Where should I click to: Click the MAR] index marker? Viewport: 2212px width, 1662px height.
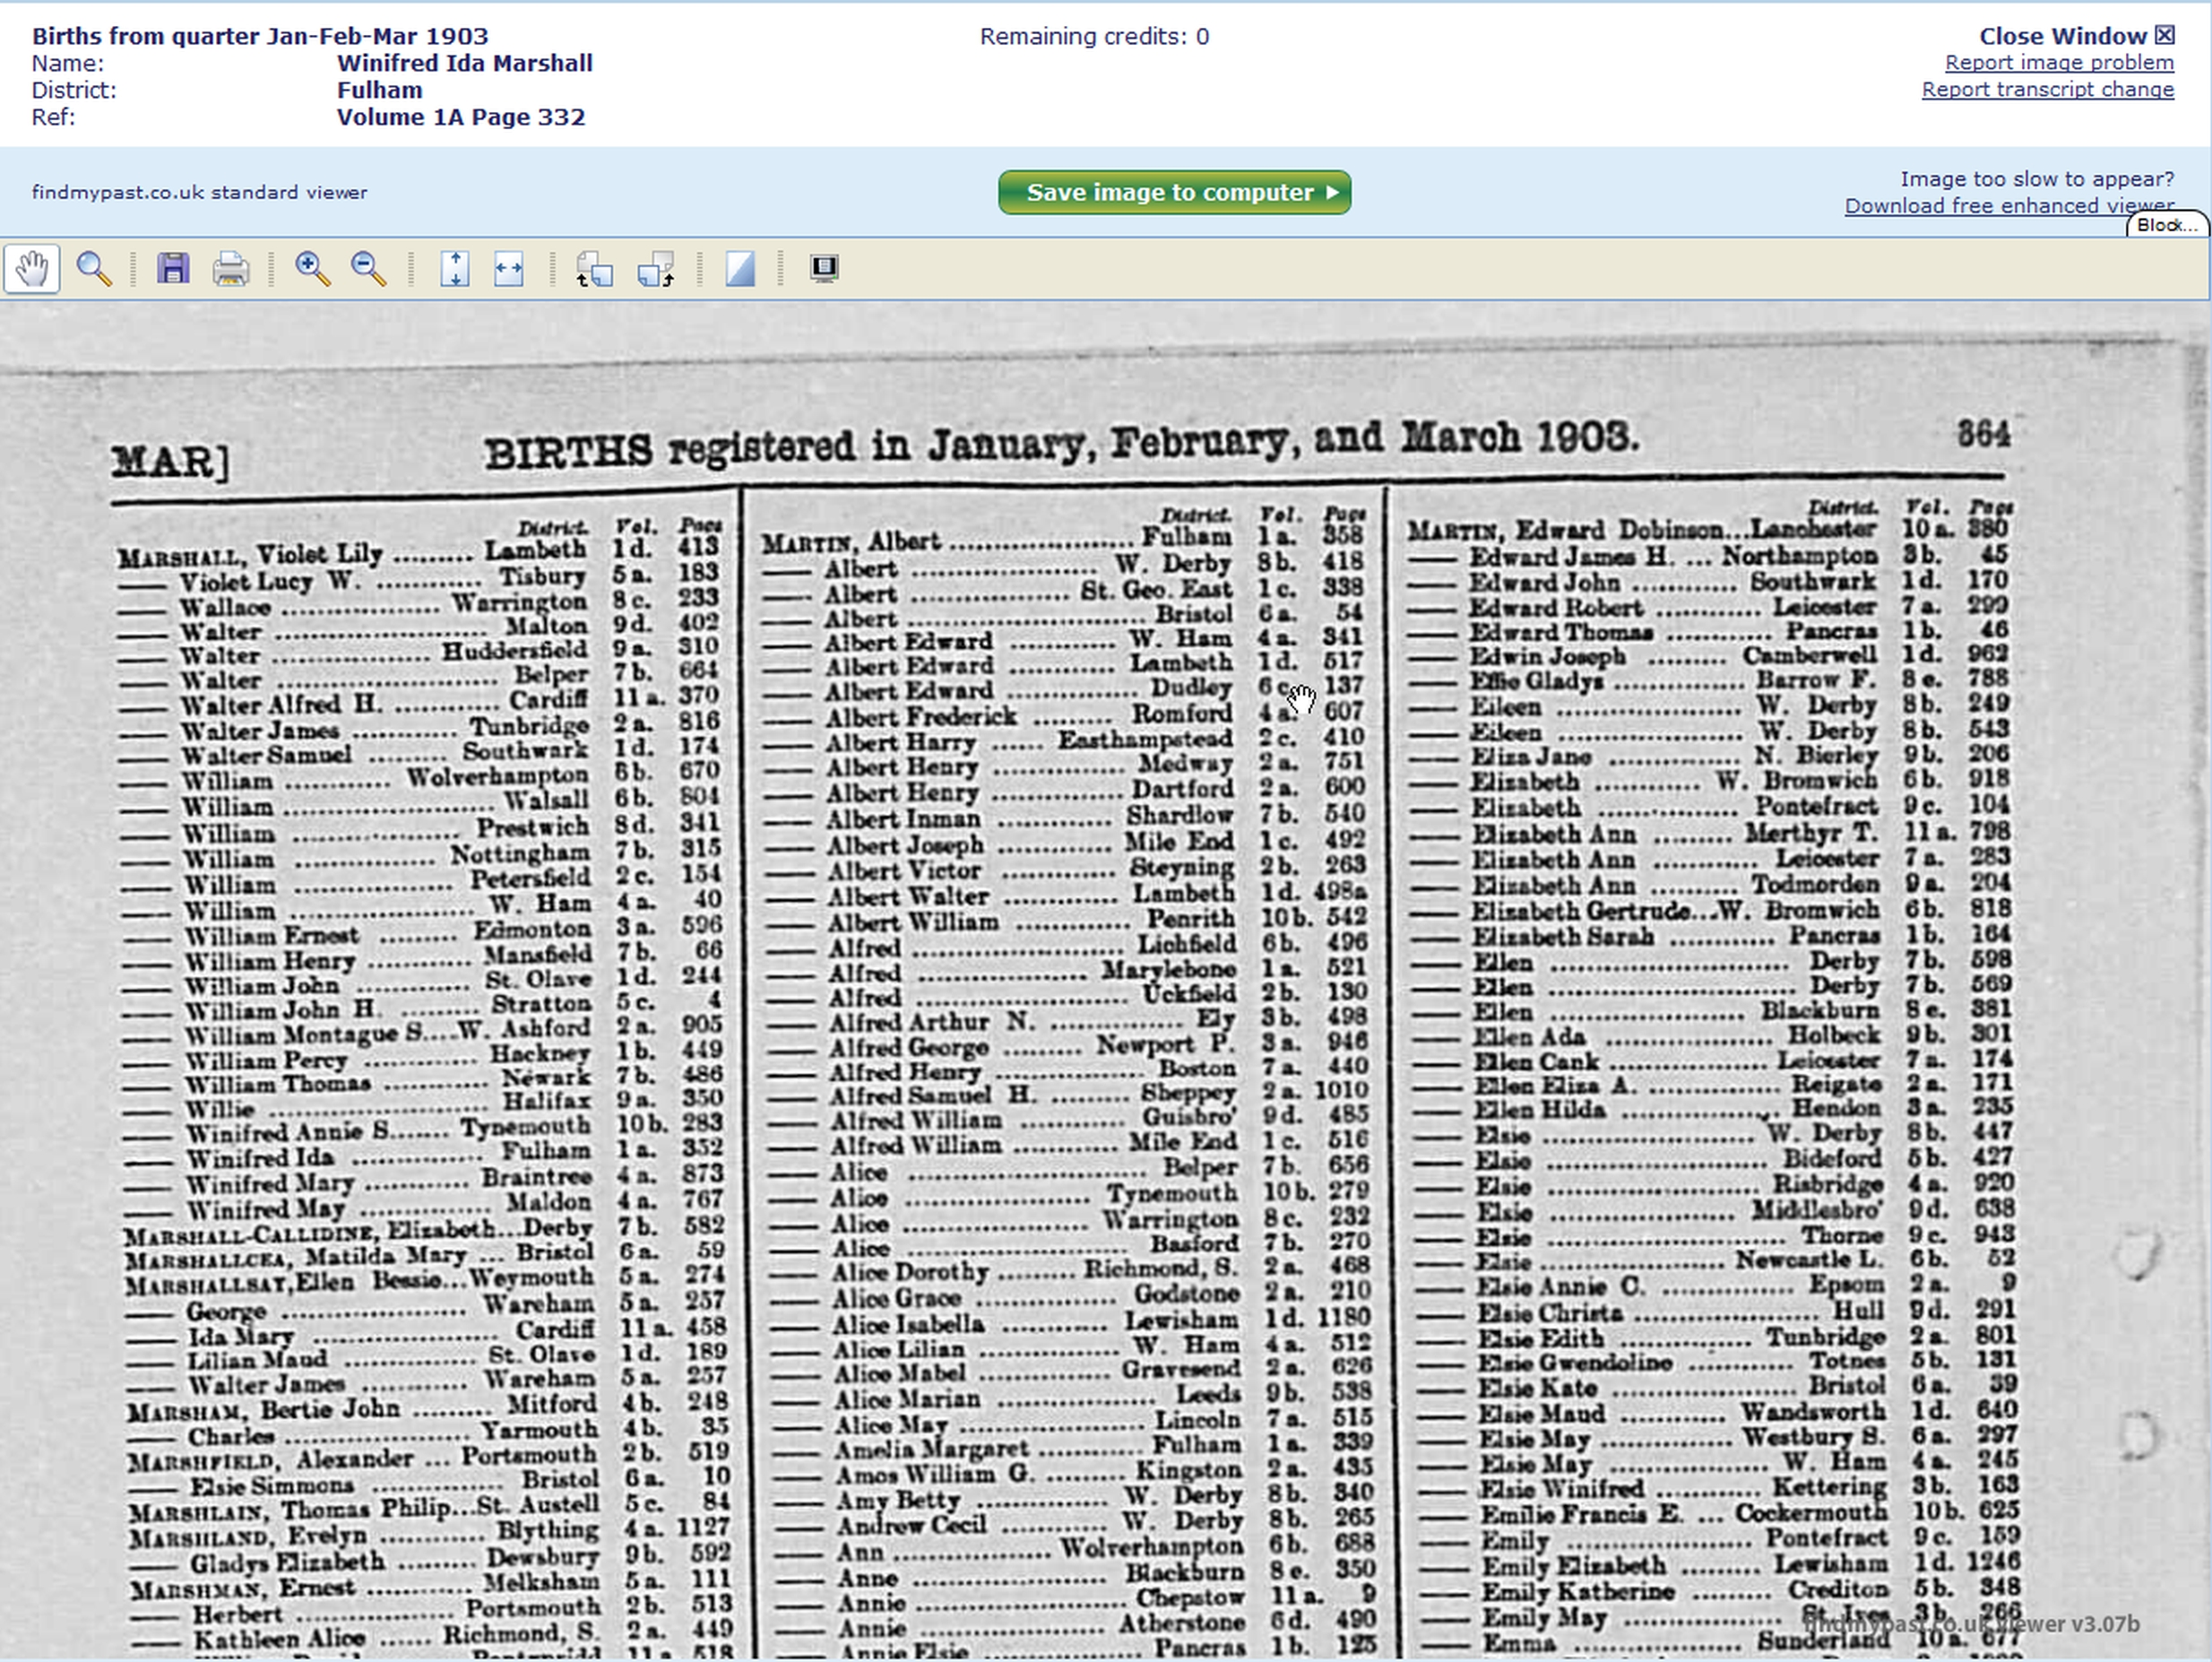[x=171, y=462]
